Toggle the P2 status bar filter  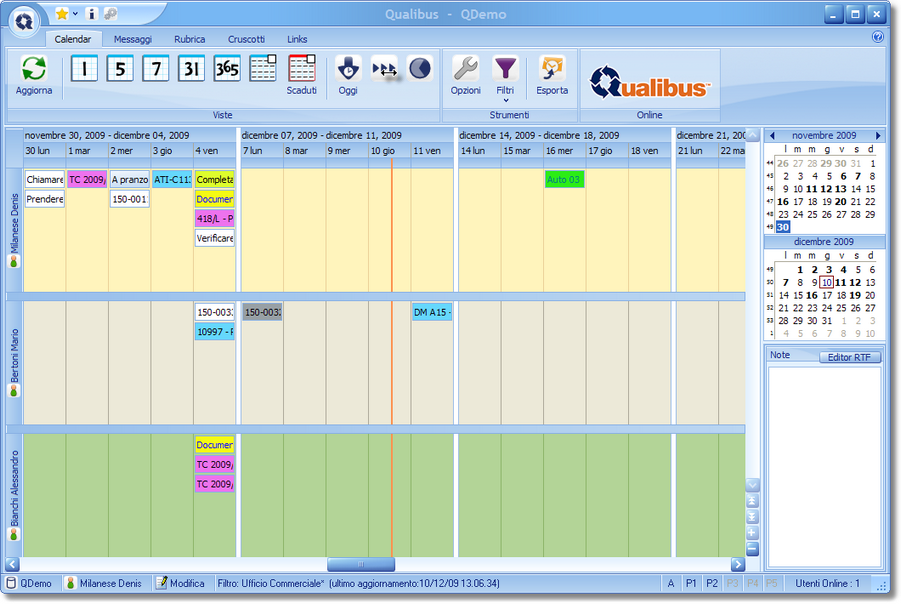point(712,583)
